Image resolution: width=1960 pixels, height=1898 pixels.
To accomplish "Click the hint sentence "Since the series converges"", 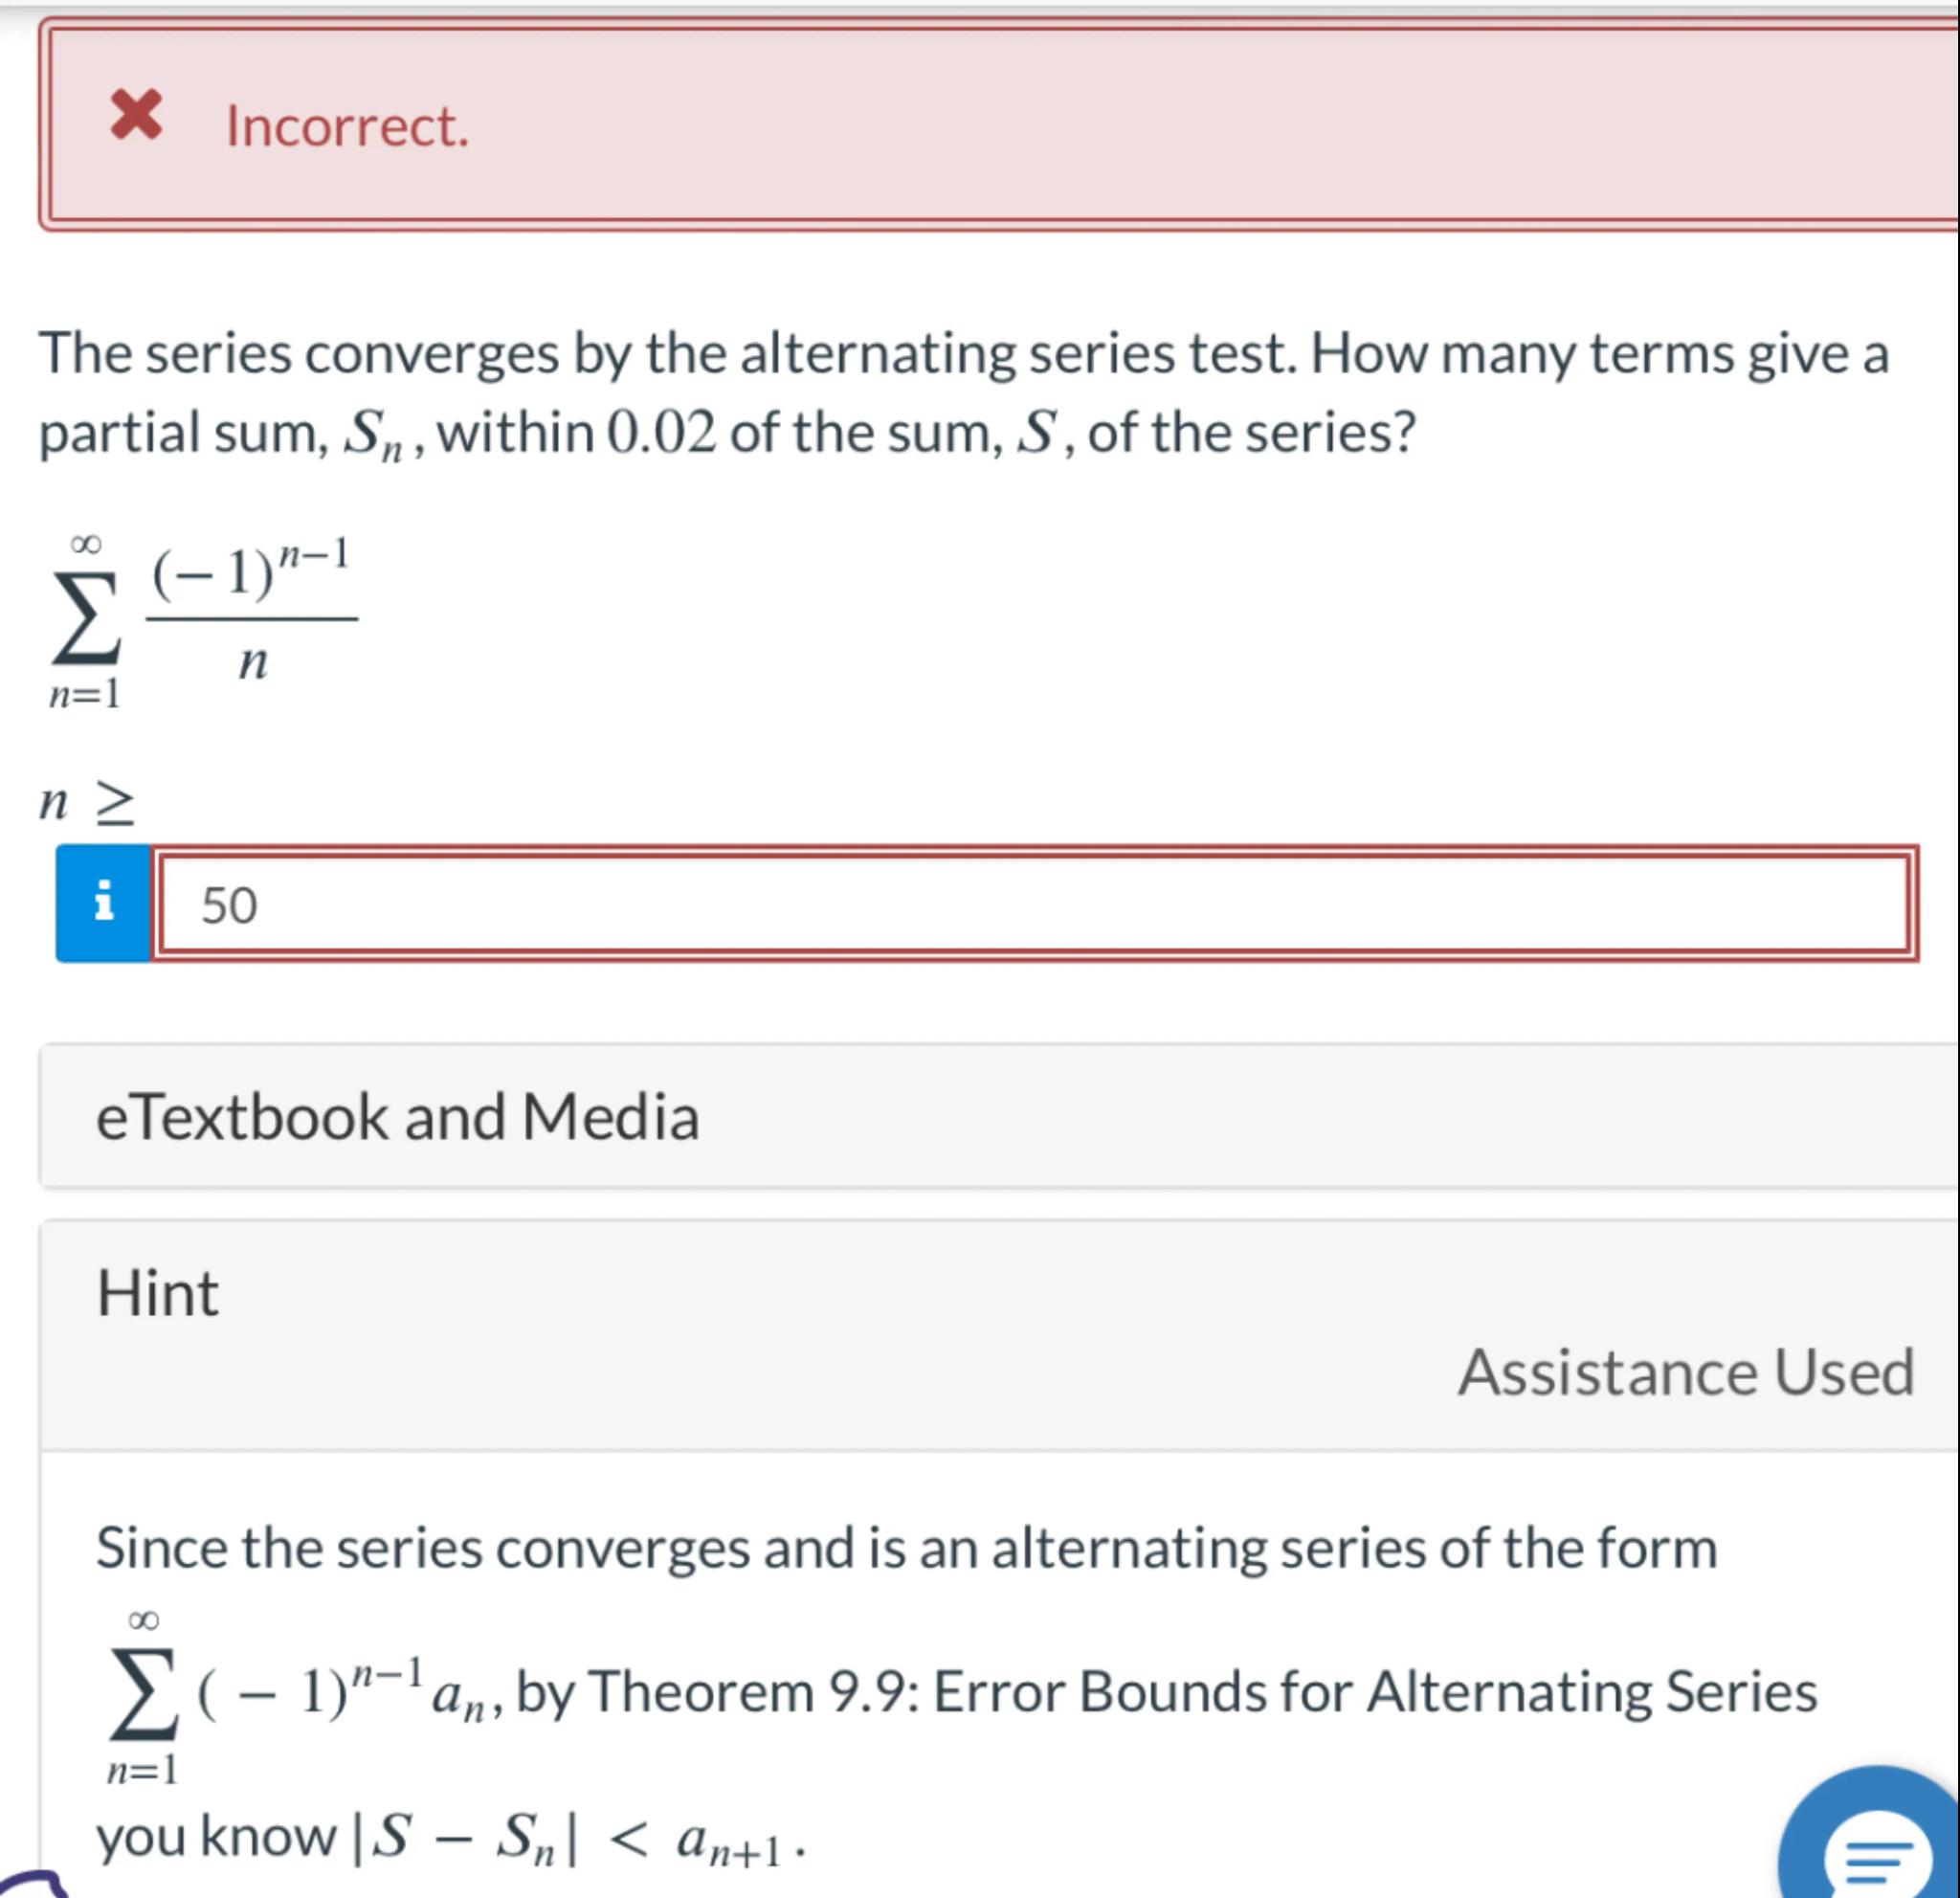I will pyautogui.click(x=905, y=1548).
